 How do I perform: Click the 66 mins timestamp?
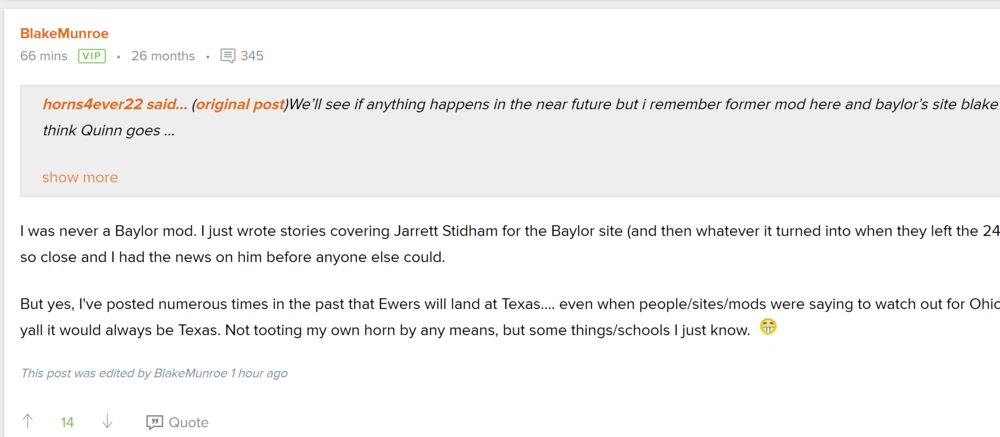coord(44,56)
